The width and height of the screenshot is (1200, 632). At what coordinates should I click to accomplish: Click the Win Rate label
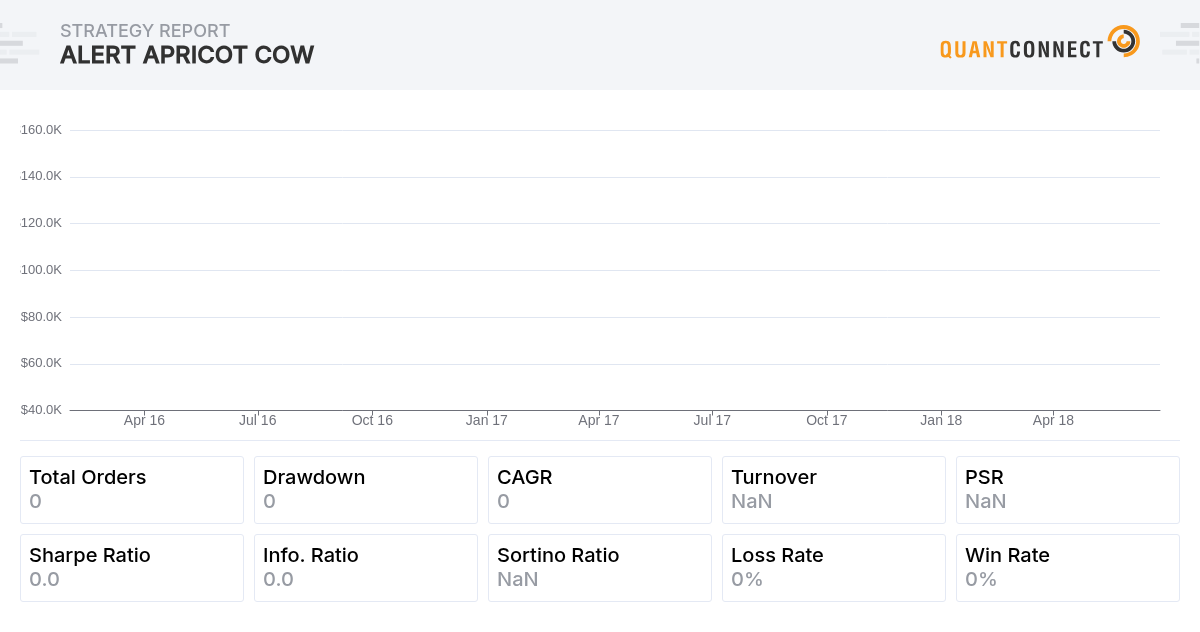coord(1007,555)
